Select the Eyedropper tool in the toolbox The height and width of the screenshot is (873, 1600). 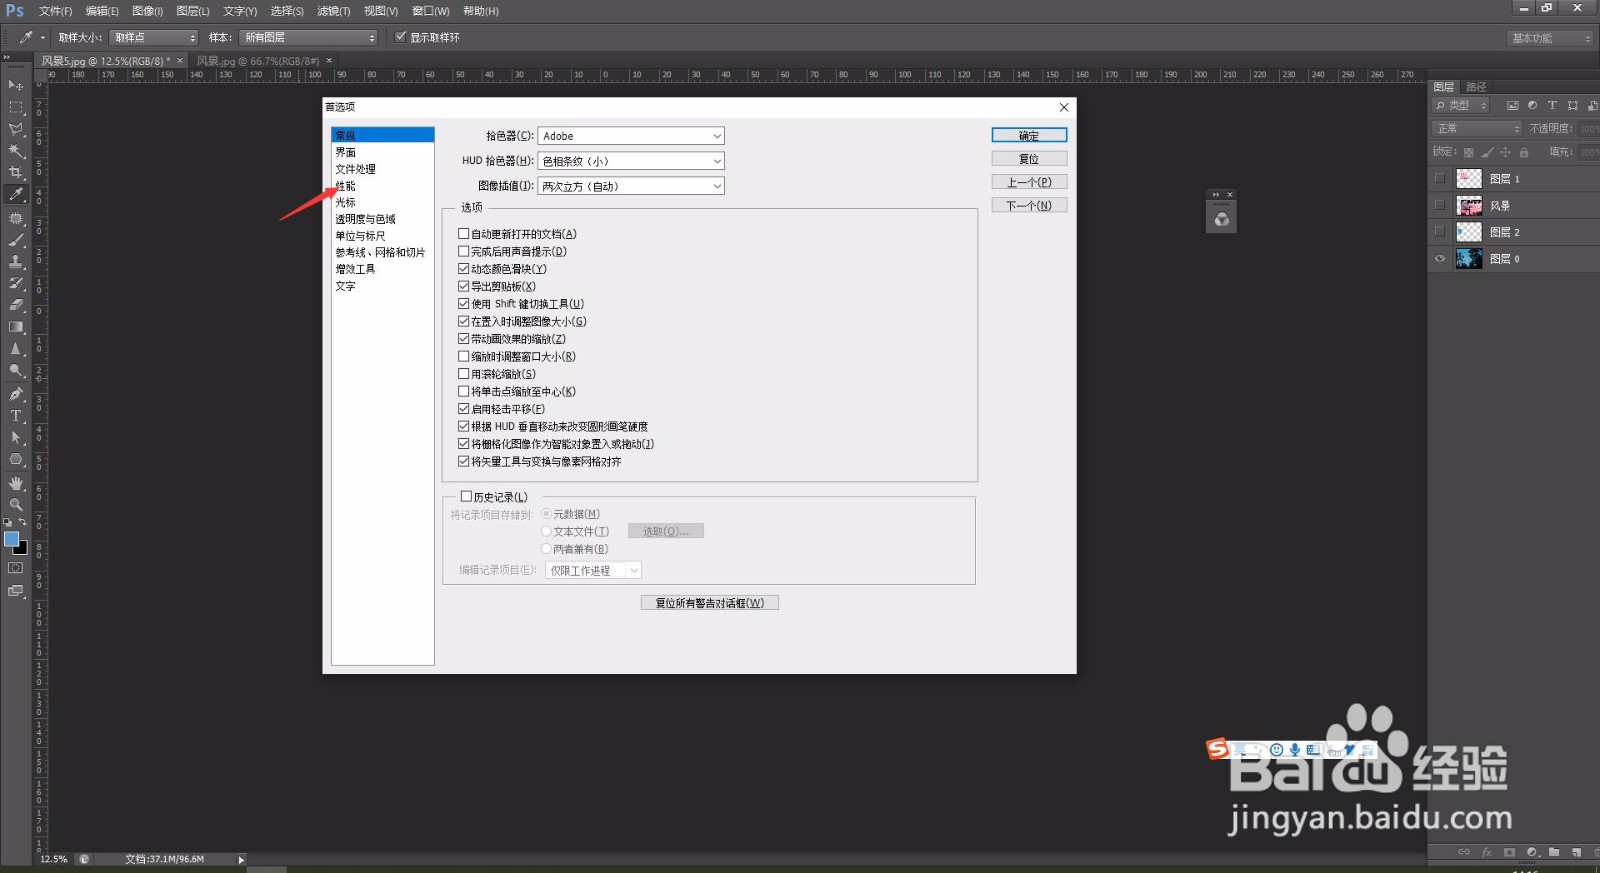pyautogui.click(x=16, y=194)
